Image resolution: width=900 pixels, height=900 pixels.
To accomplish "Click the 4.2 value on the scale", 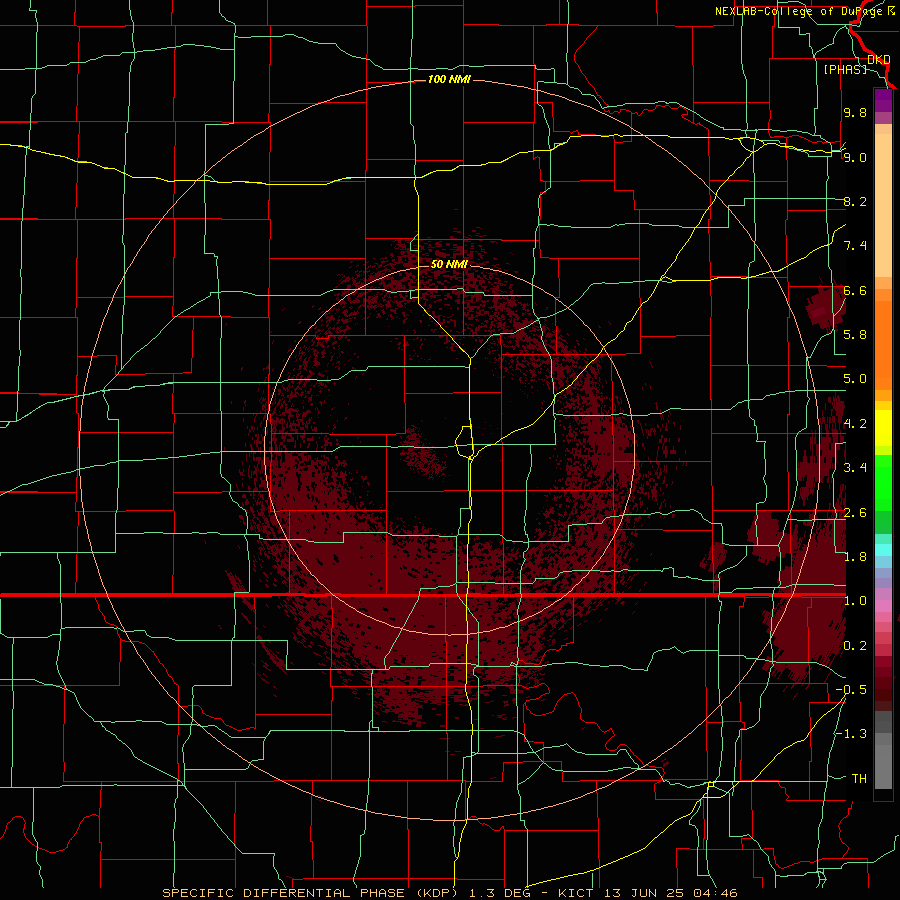I will [855, 424].
